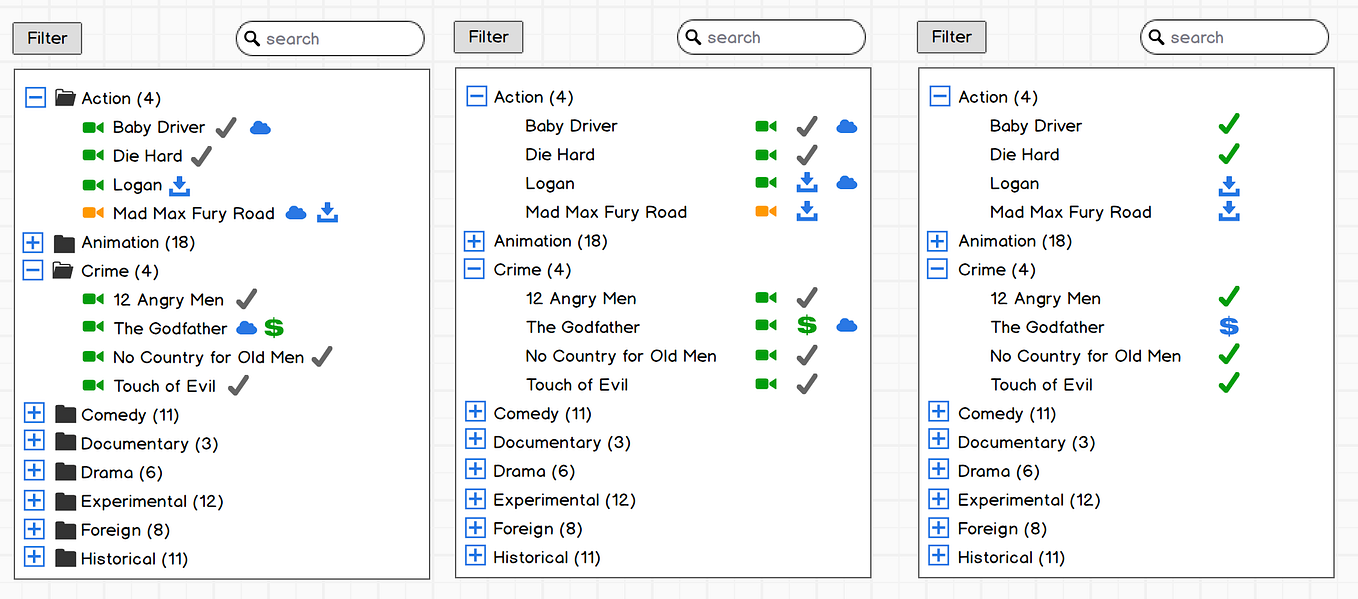
Task: Click the middle panel's Filter button
Action: point(488,37)
